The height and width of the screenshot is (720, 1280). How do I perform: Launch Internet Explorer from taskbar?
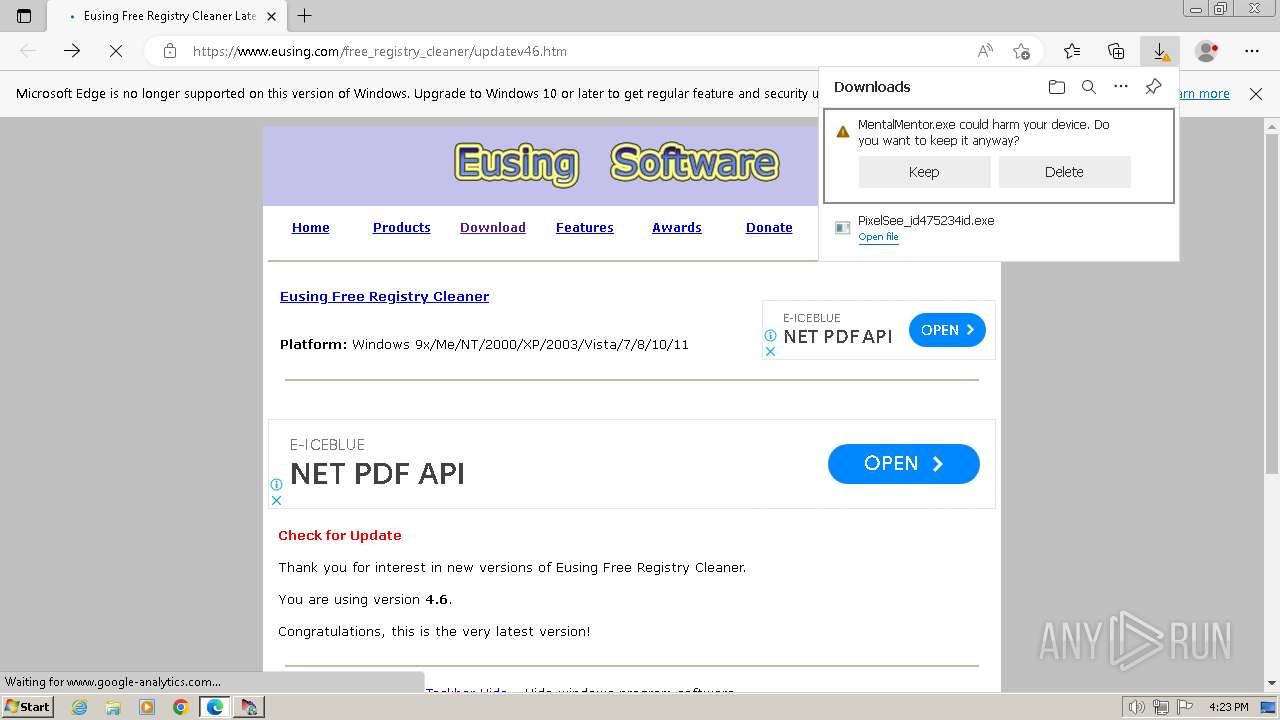click(80, 707)
